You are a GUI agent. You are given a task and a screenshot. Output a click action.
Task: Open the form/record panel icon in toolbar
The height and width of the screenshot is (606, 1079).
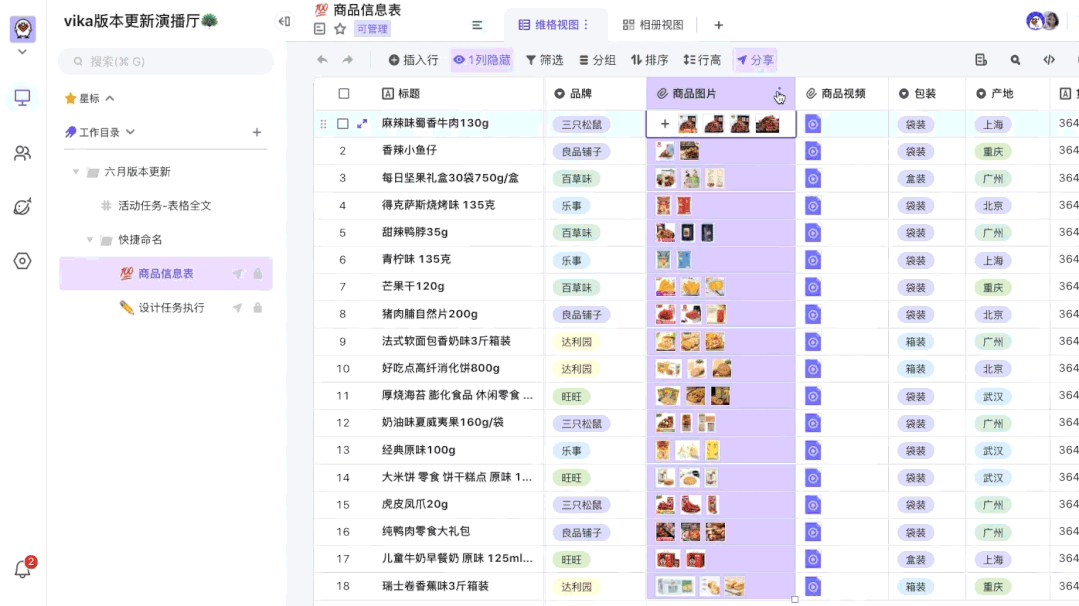coord(981,60)
